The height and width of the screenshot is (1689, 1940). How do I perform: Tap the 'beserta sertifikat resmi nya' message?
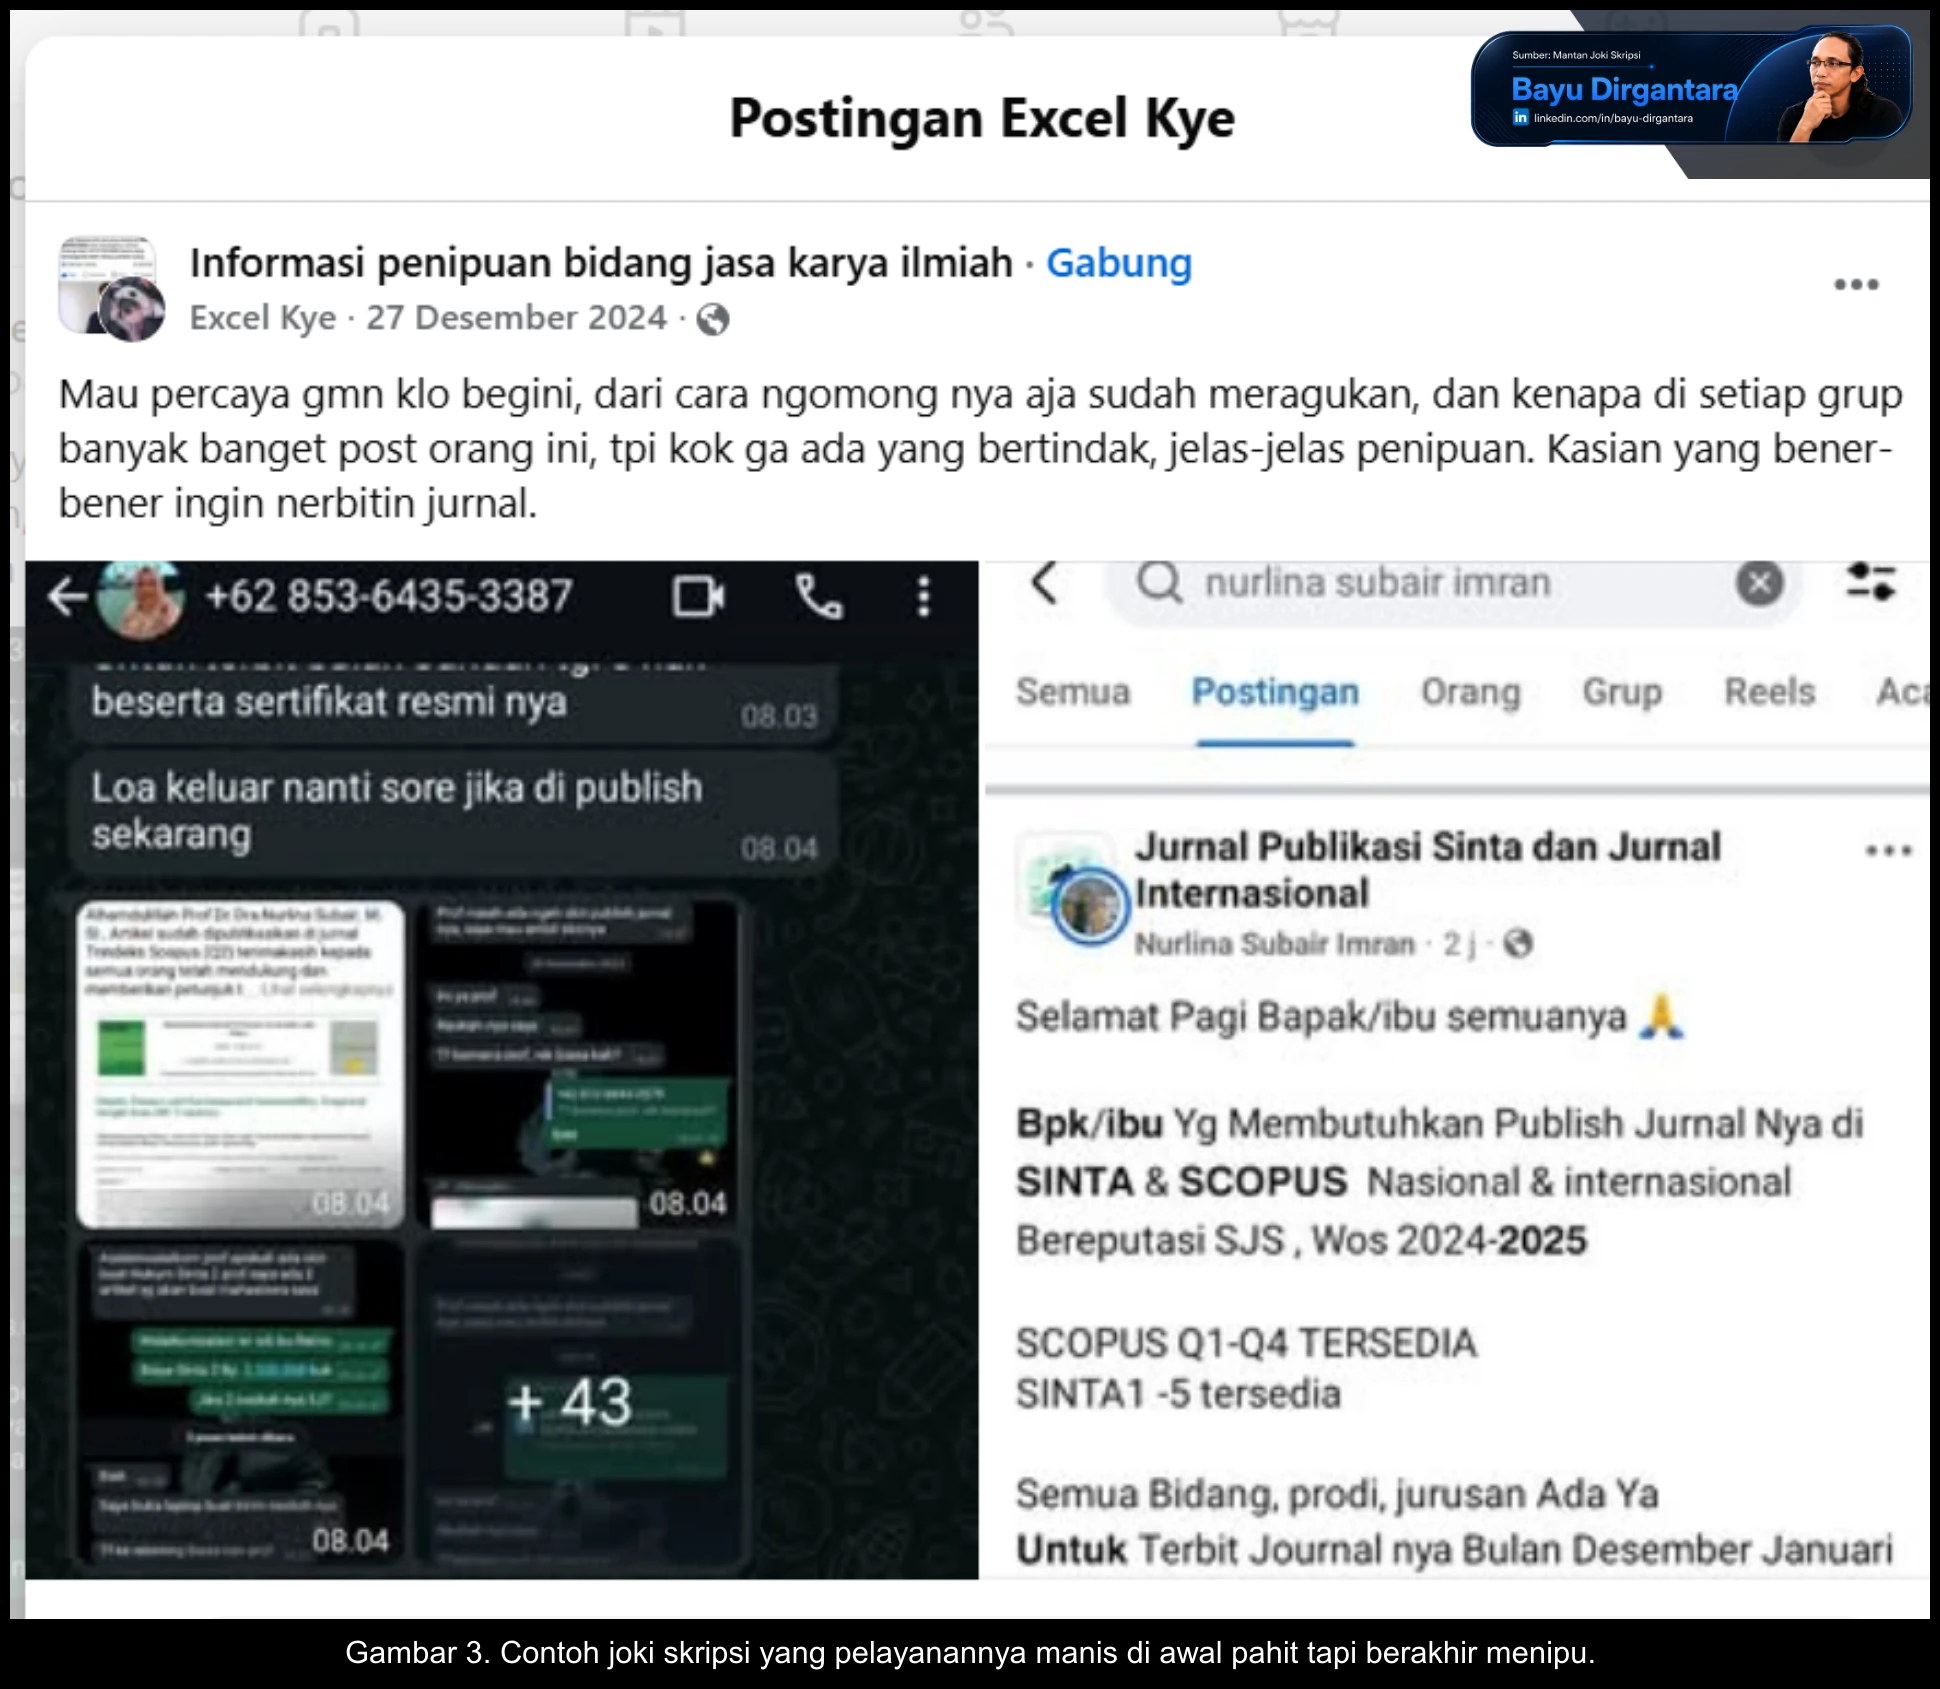coord(454,703)
